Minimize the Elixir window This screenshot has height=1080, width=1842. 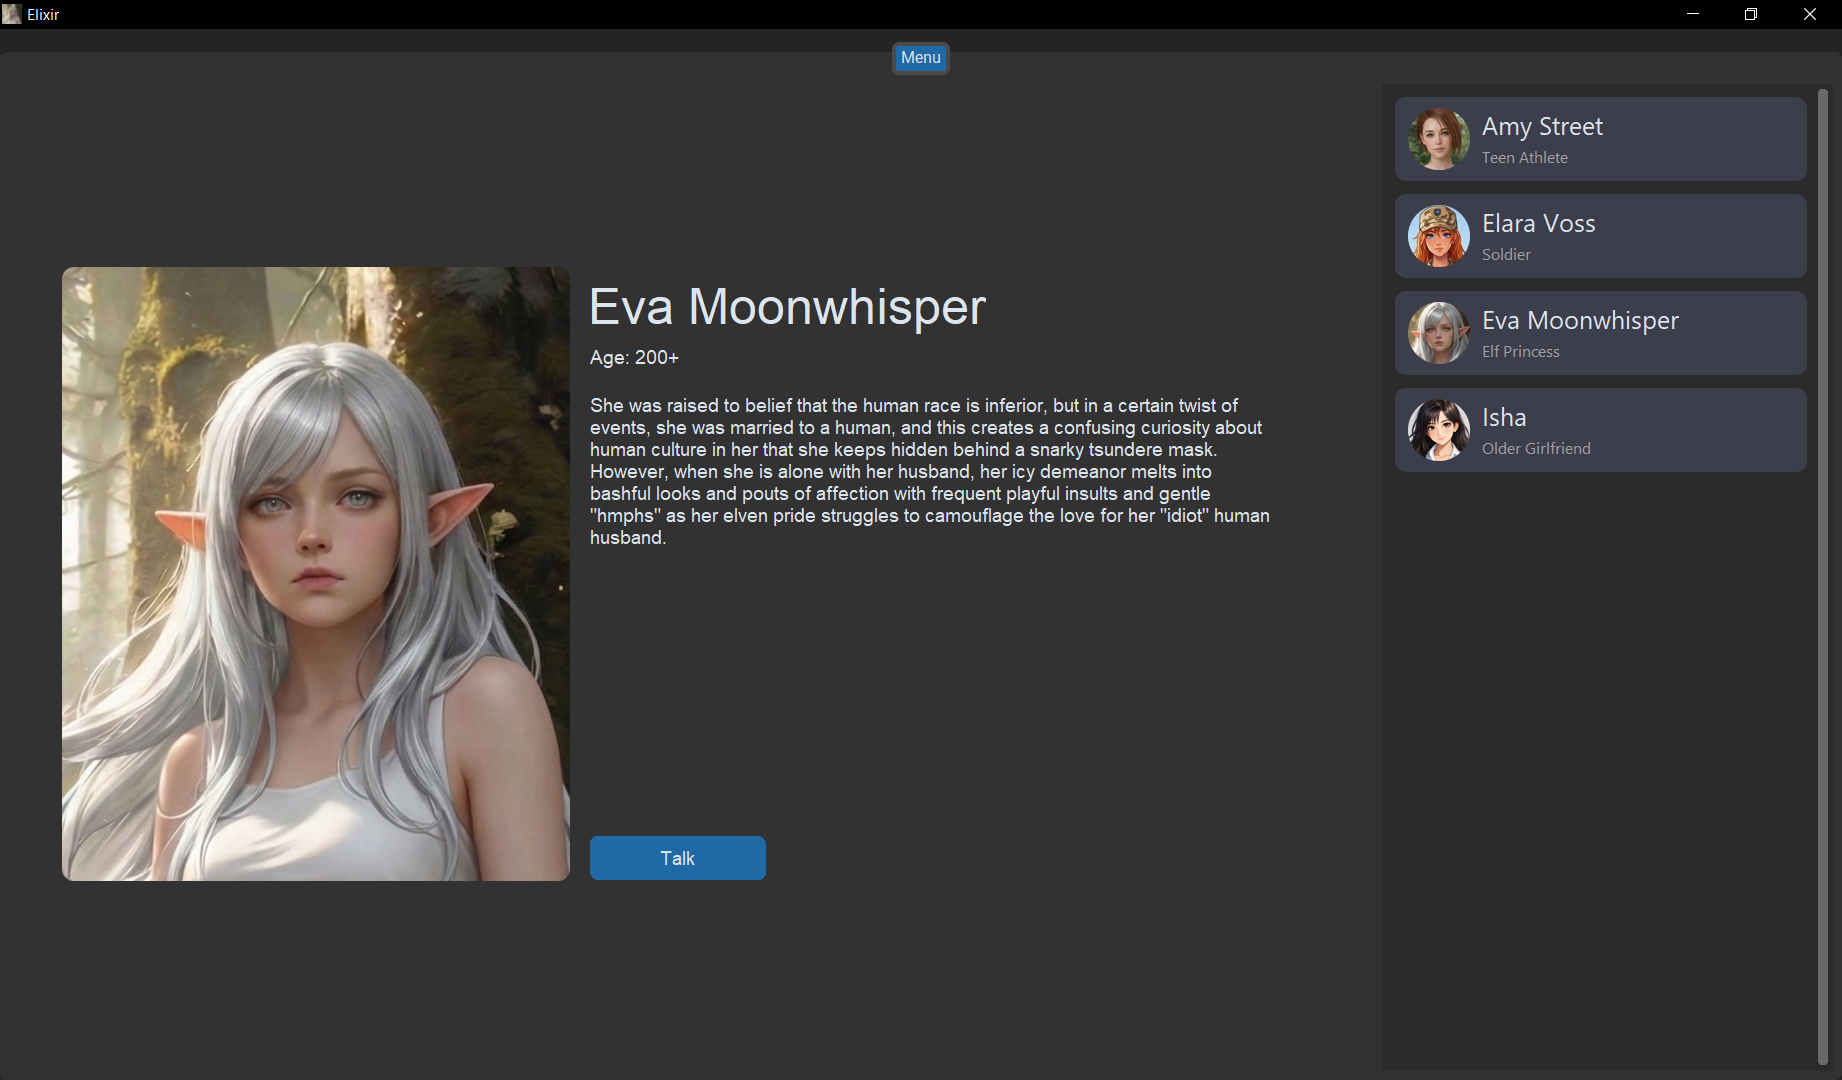pos(1693,14)
